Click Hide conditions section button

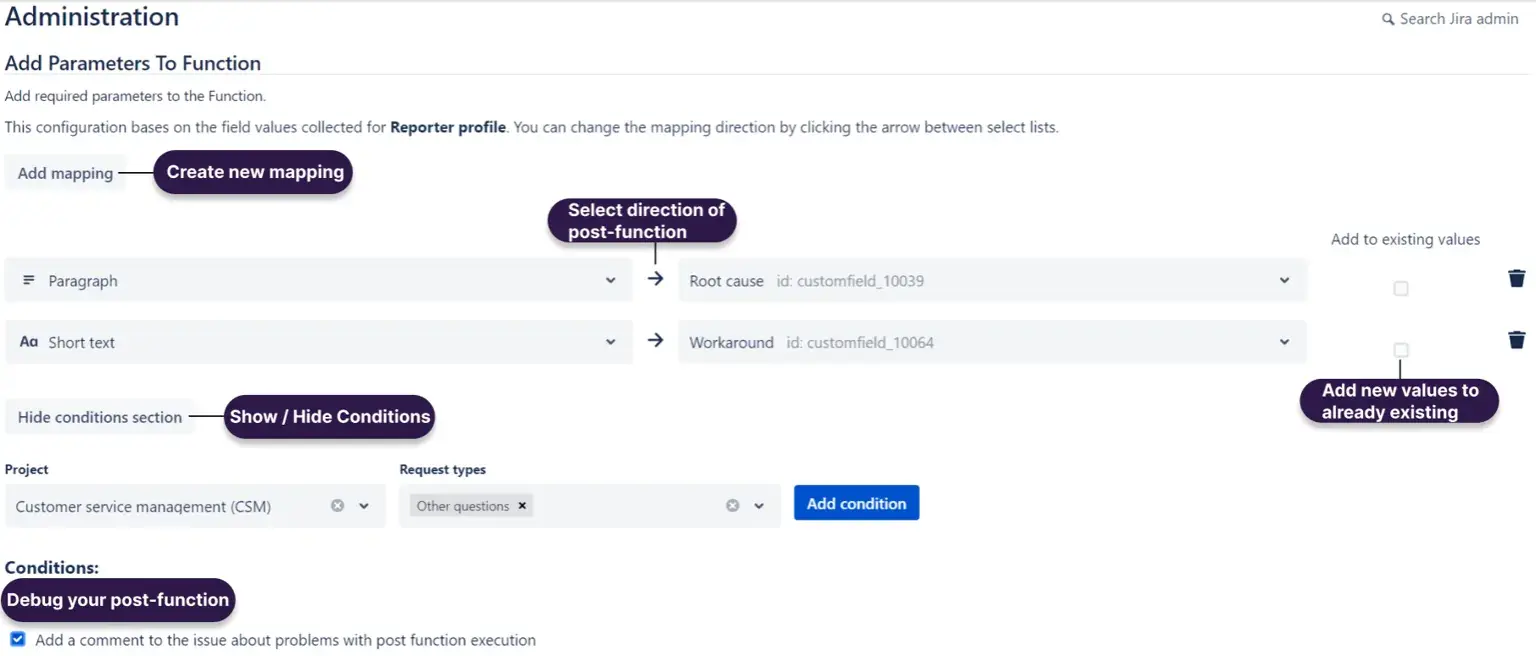pyautogui.click(x=100, y=417)
